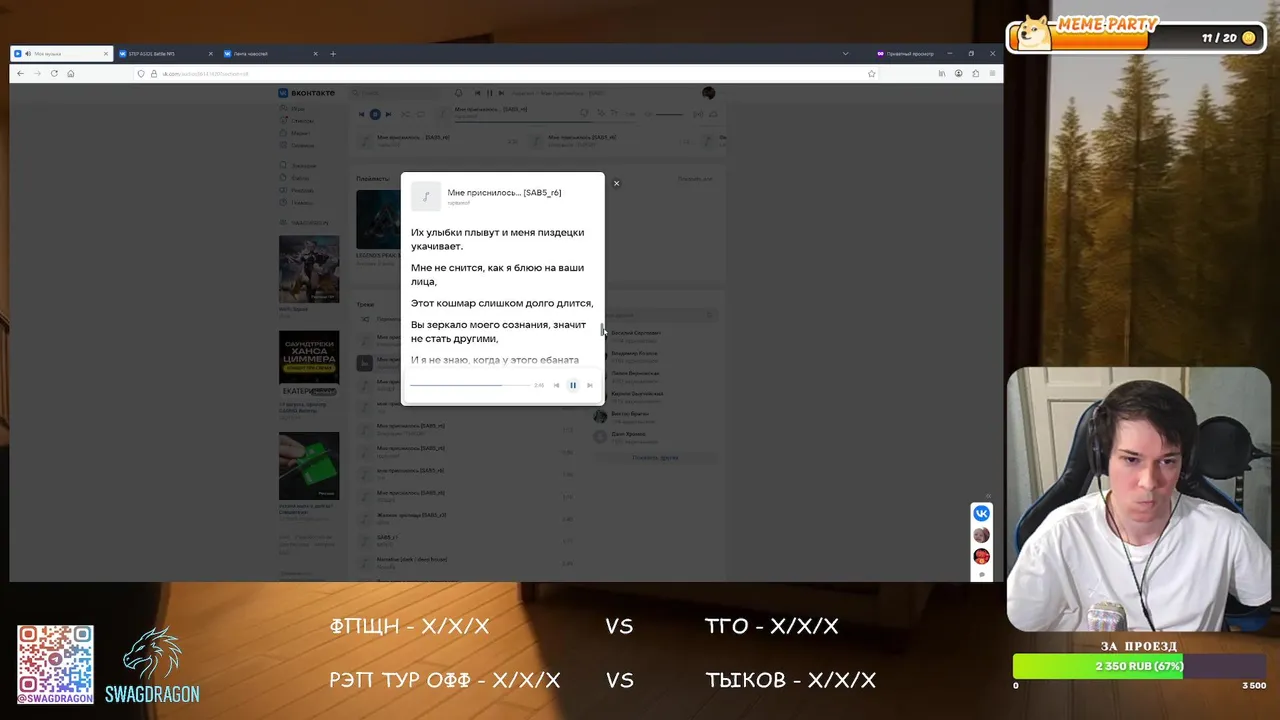Click the song title Мне приснилось... [SAB5_r6]
Image resolution: width=1280 pixels, height=720 pixels.
click(x=504, y=192)
